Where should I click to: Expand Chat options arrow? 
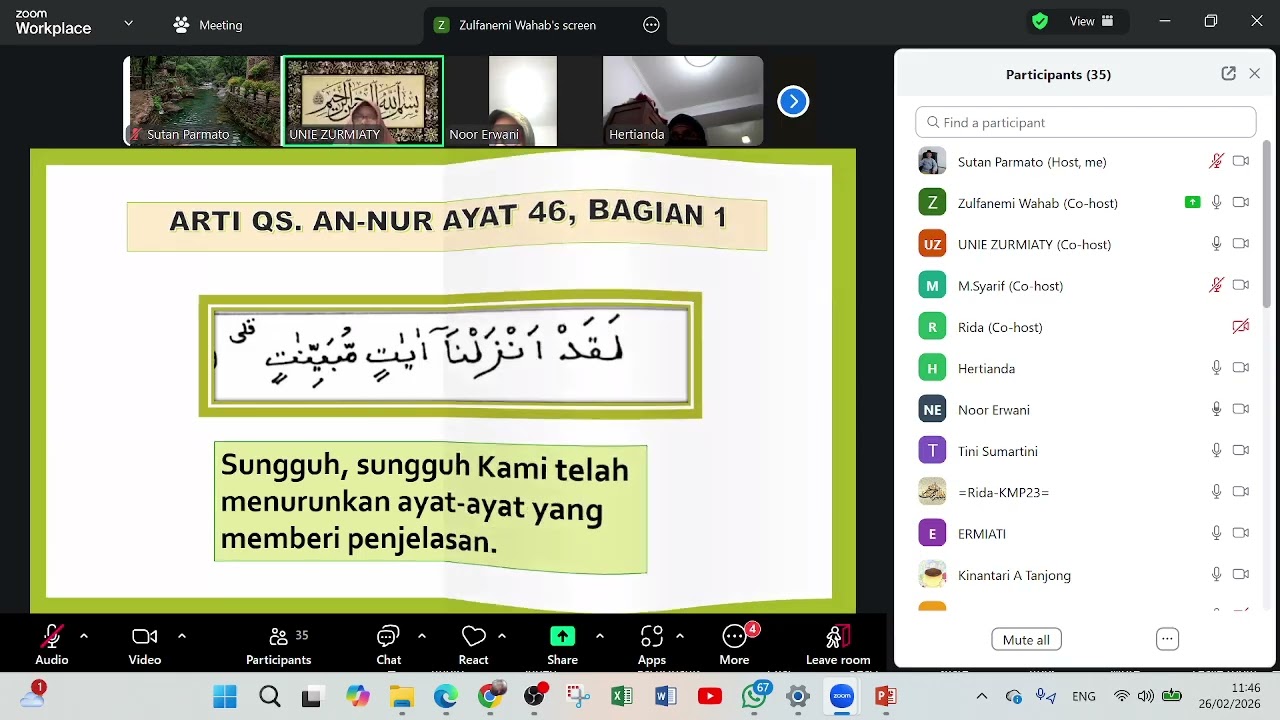tap(422, 636)
